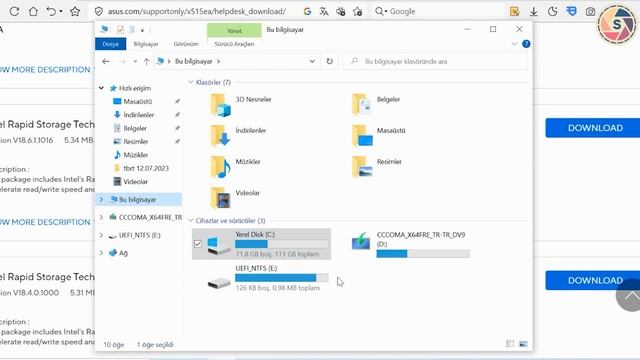The height and width of the screenshot is (360, 640).
Task: Click Bu bilgisayar breadcrumb in address bar
Action: coord(193,61)
